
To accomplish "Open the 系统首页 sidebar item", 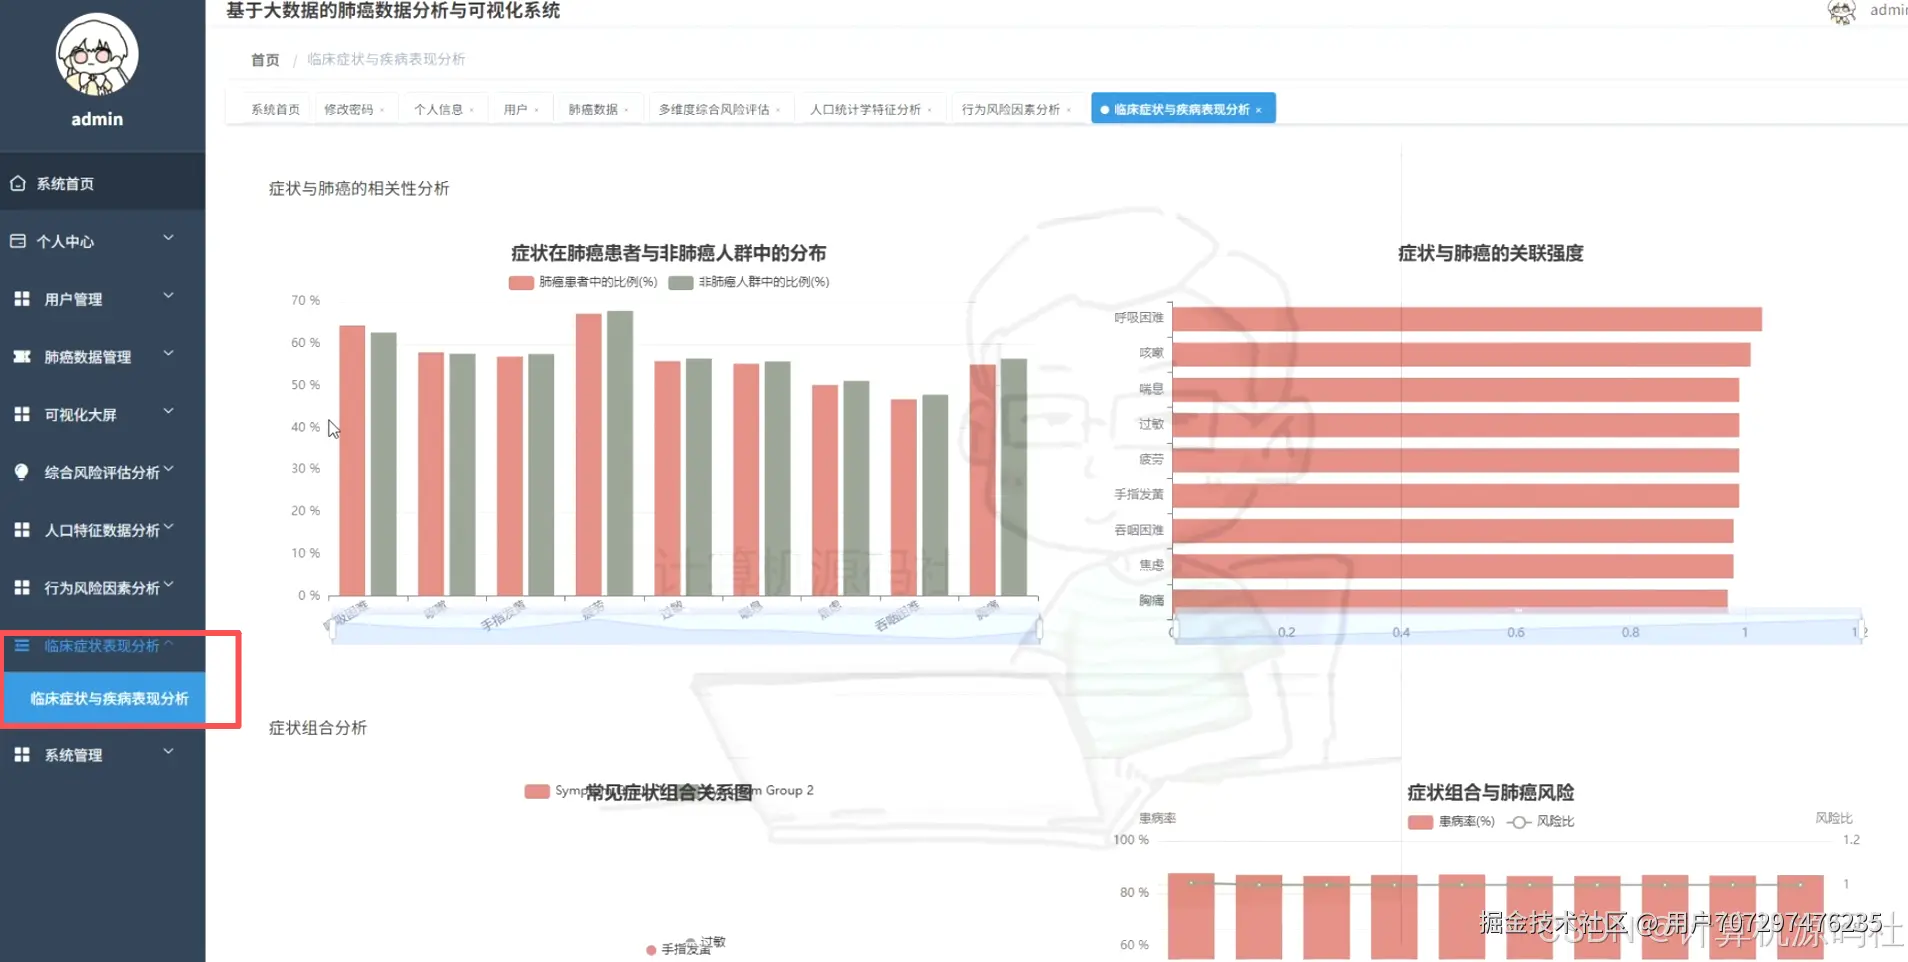I will point(66,183).
